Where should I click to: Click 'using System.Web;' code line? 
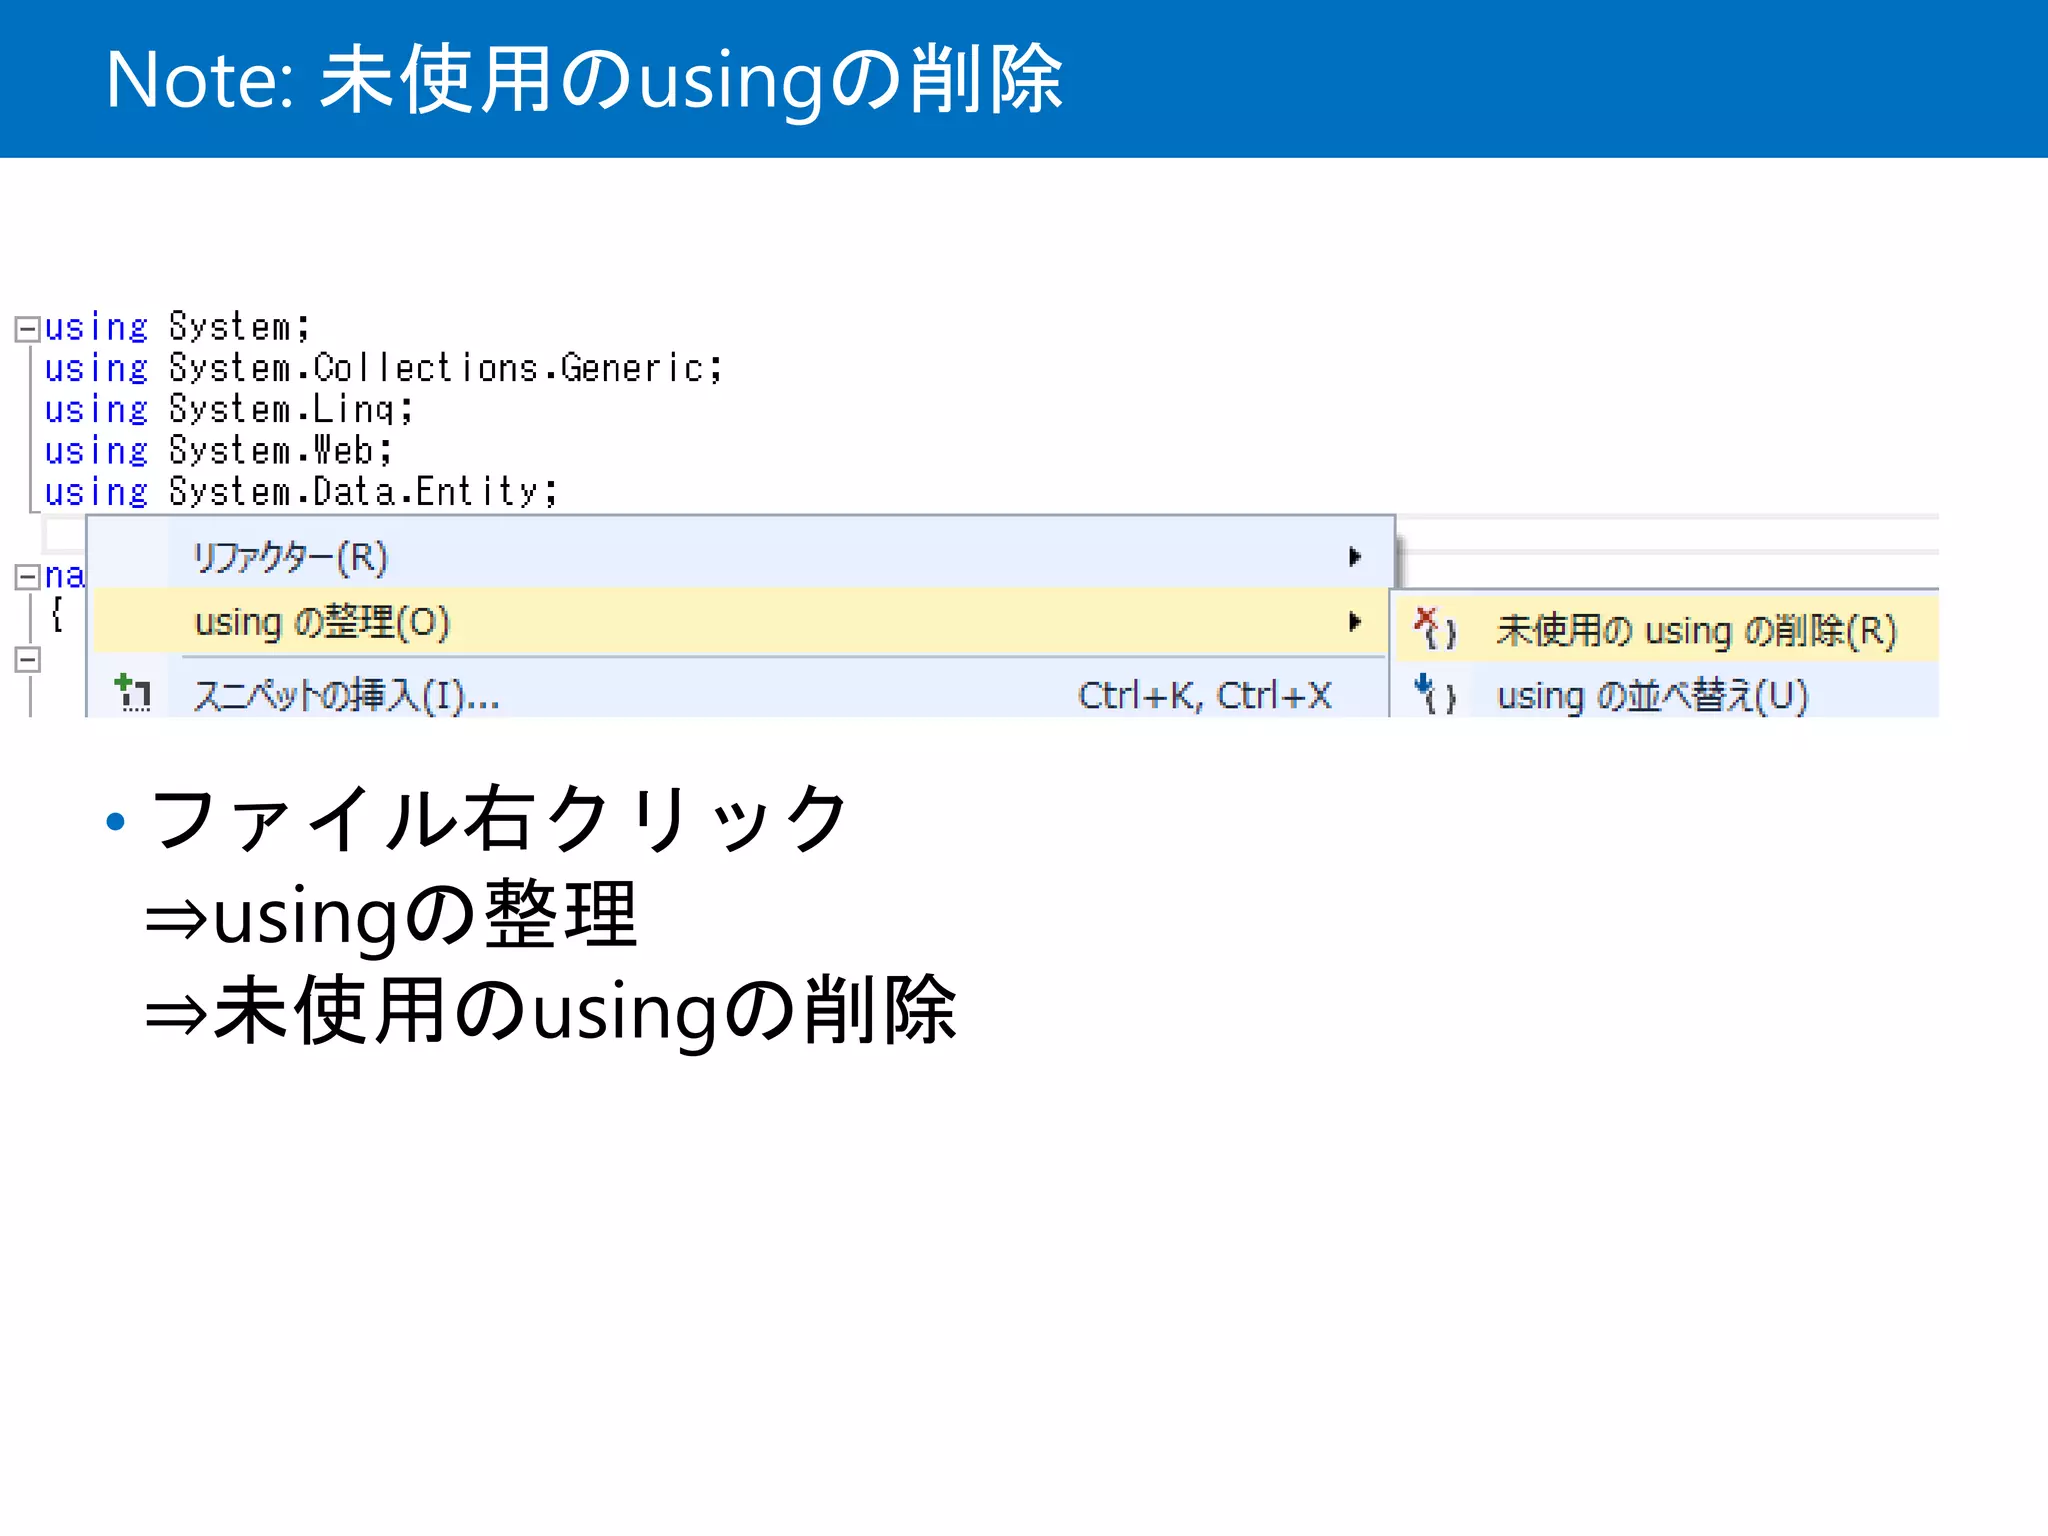pos(218,452)
